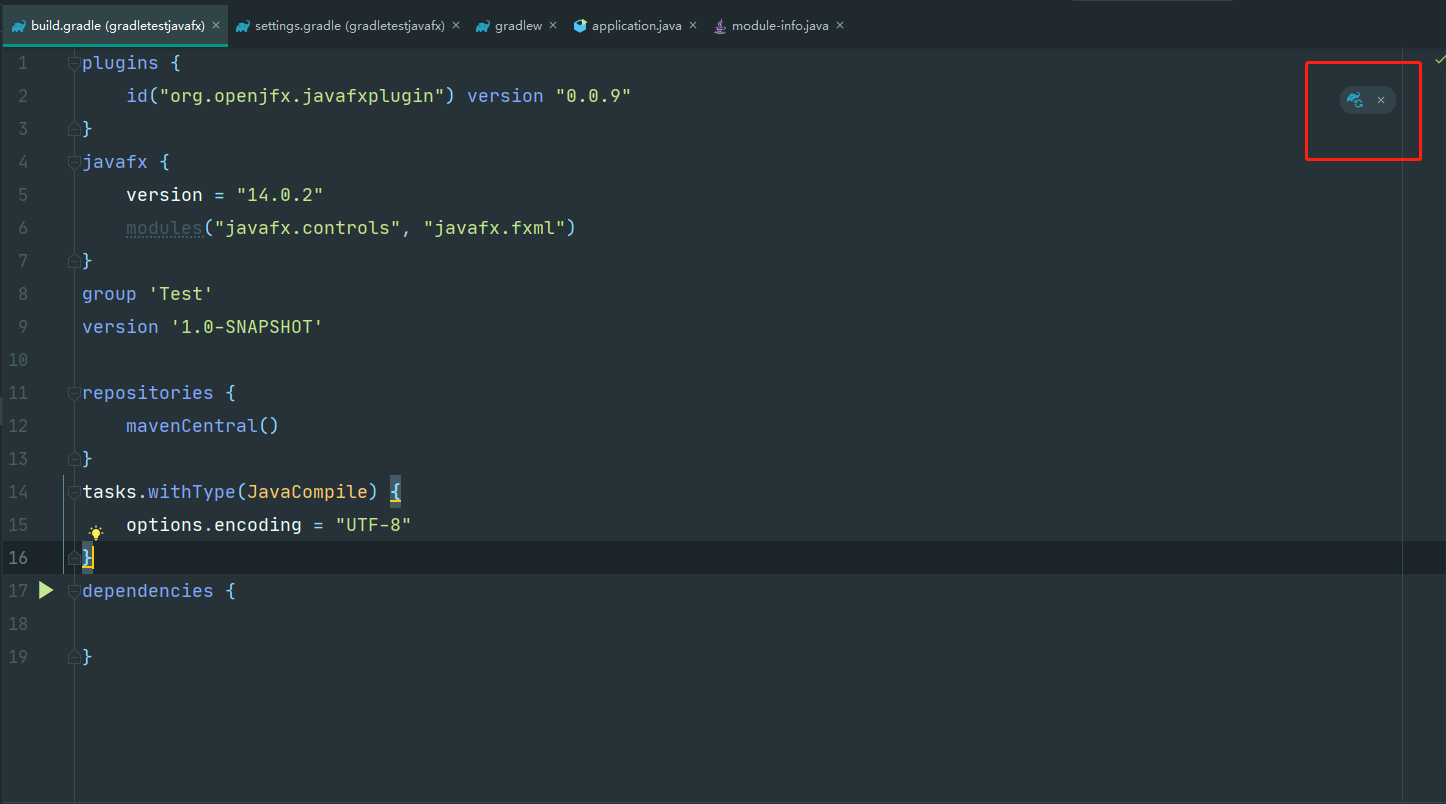Run the dependencies block with gutter arrow
1446x804 pixels.
coord(46,590)
